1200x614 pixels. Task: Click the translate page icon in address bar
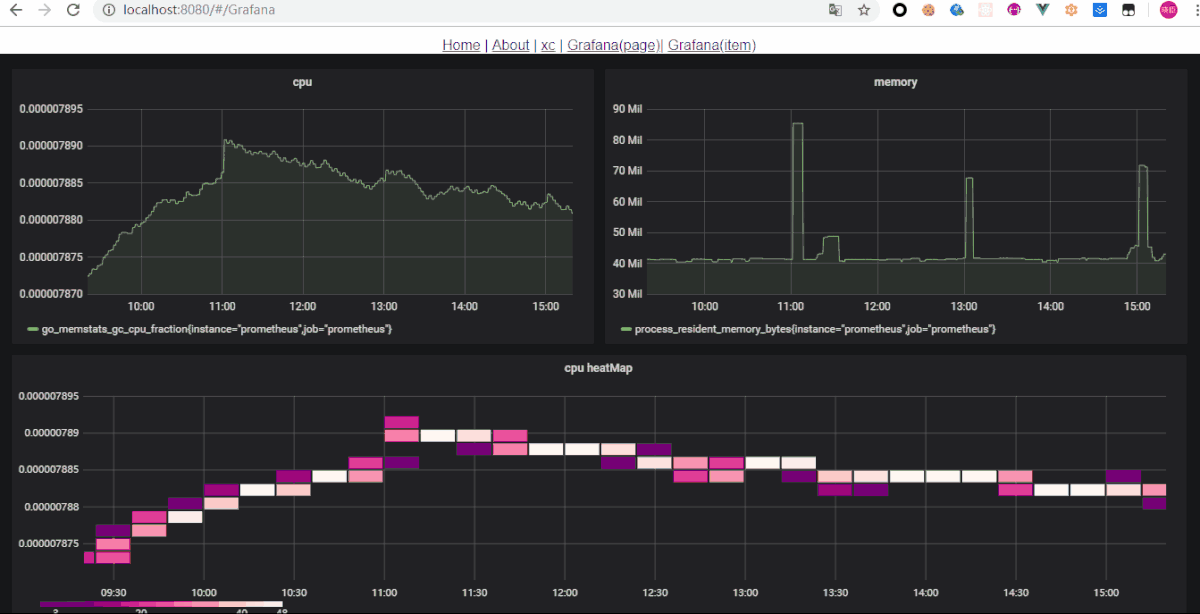(835, 10)
